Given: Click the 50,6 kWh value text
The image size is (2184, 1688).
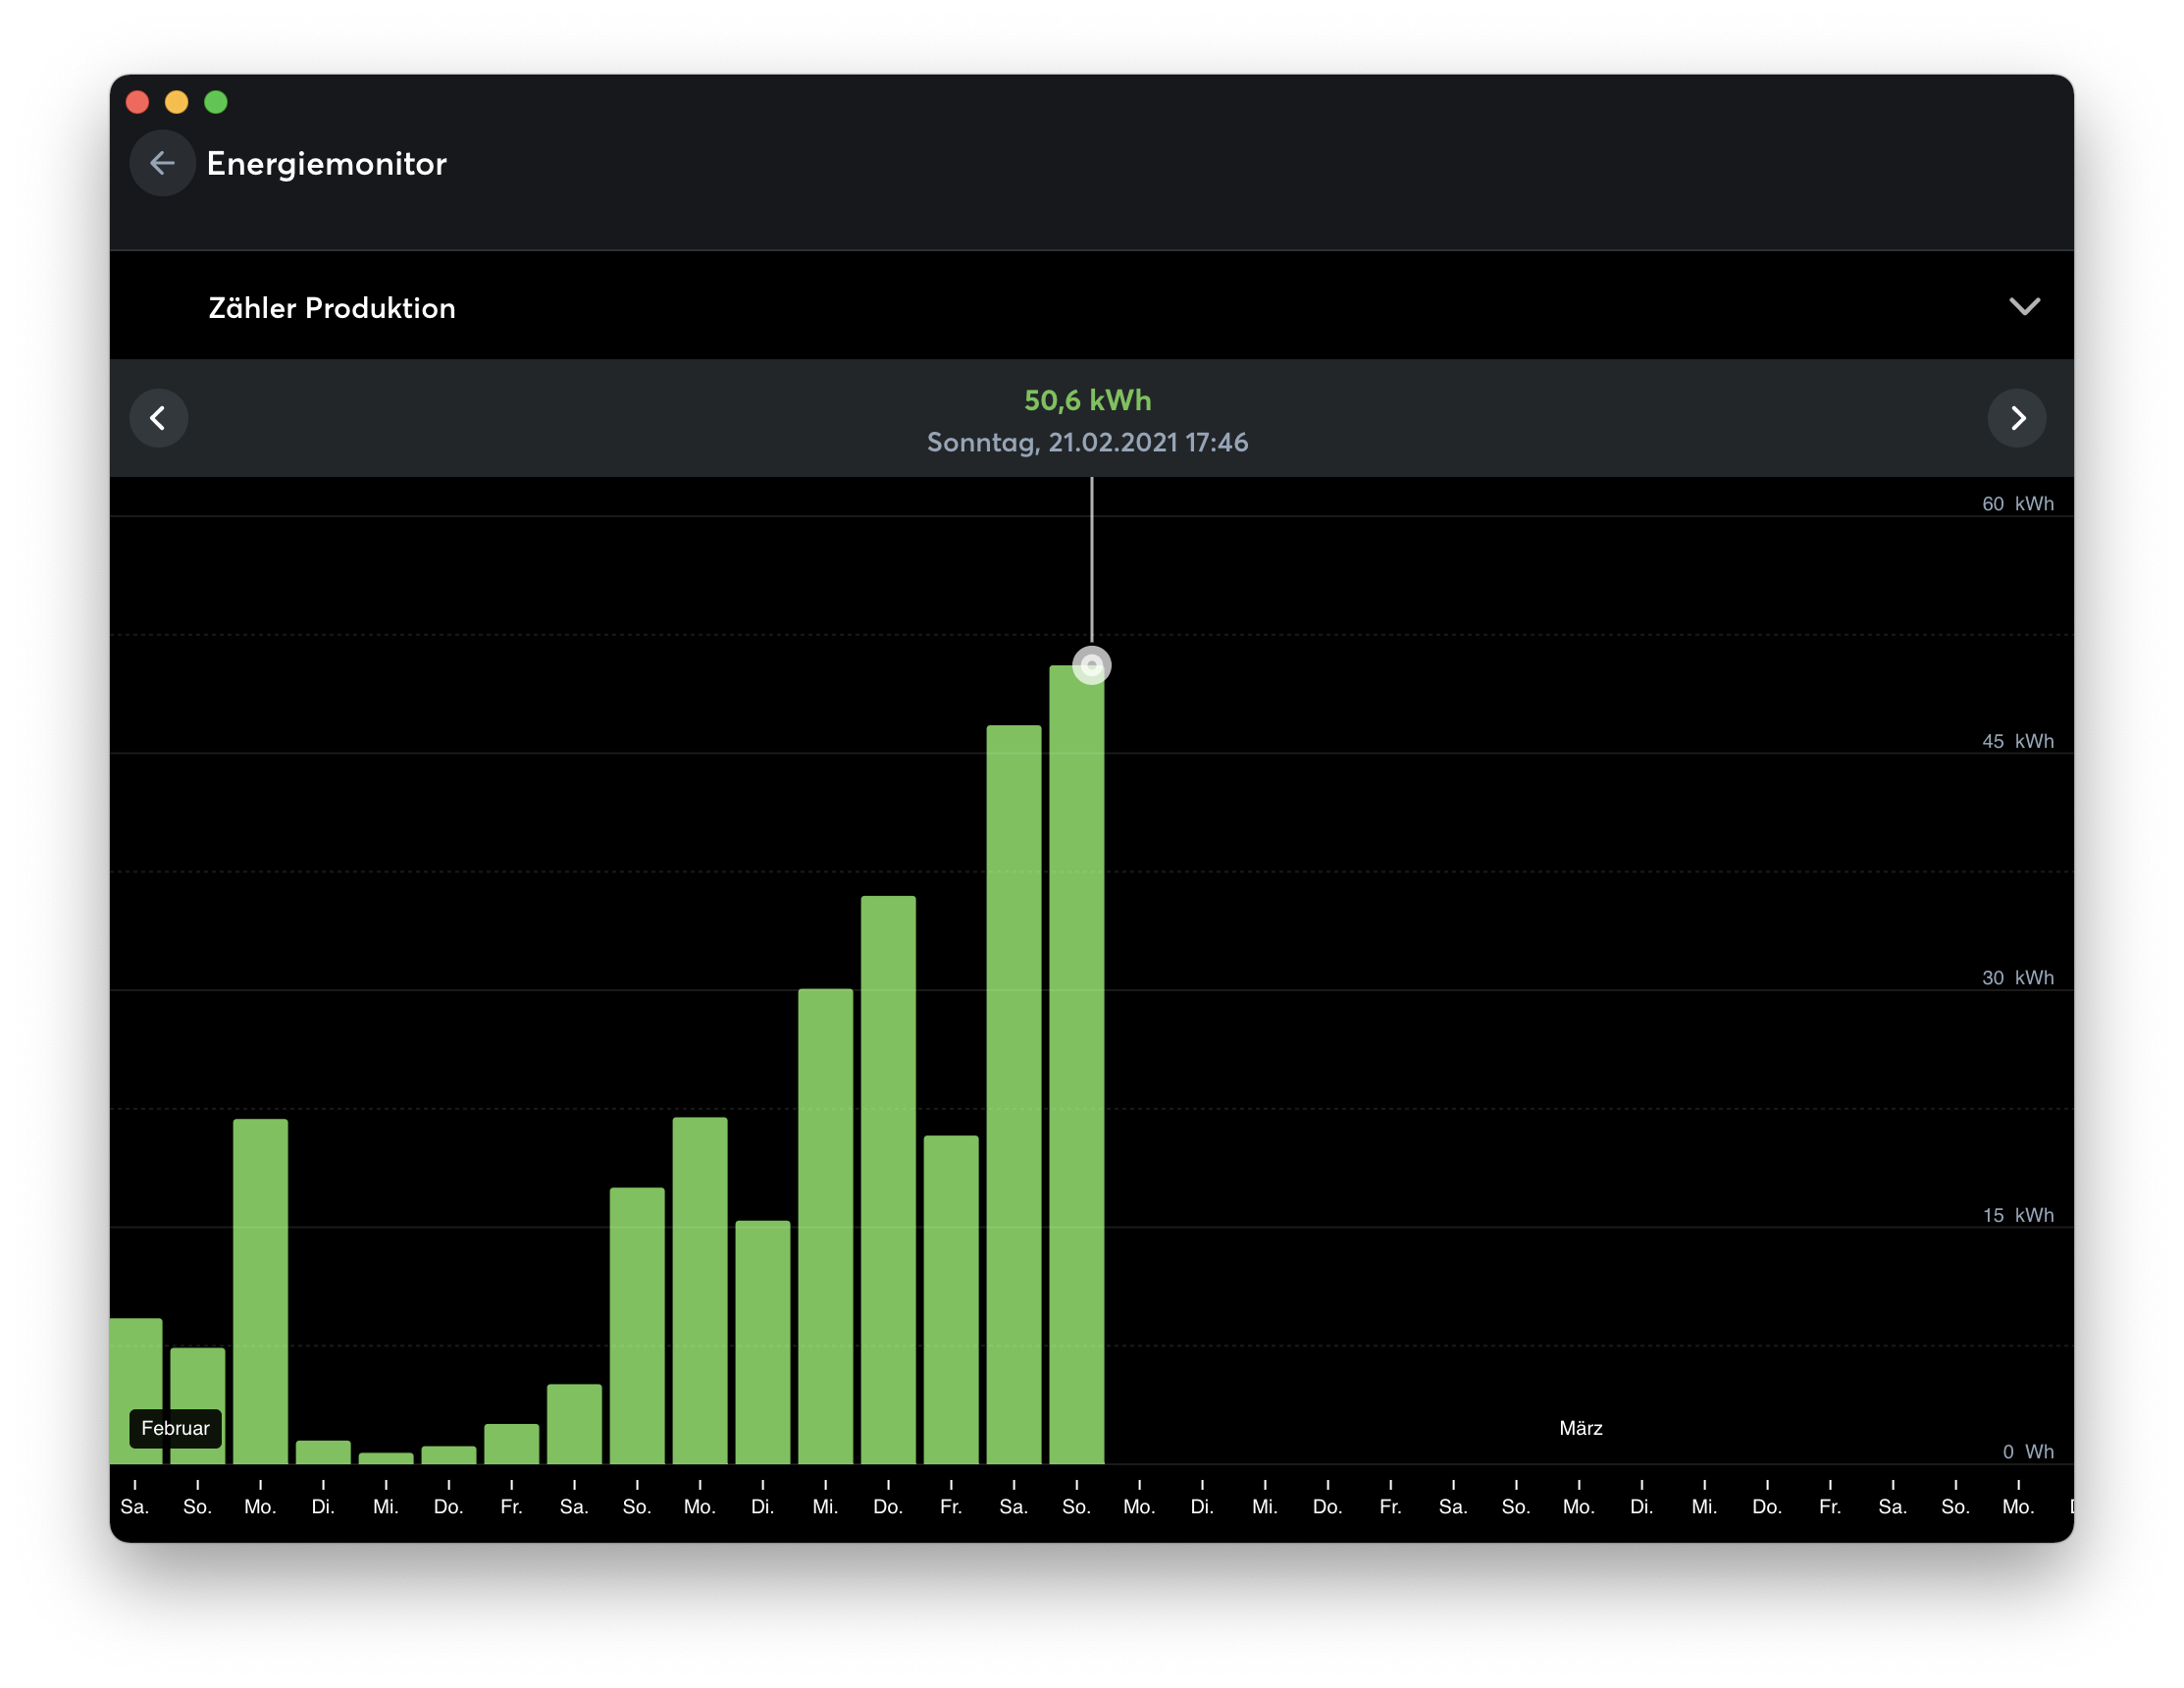Looking at the screenshot, I should pyautogui.click(x=1087, y=400).
